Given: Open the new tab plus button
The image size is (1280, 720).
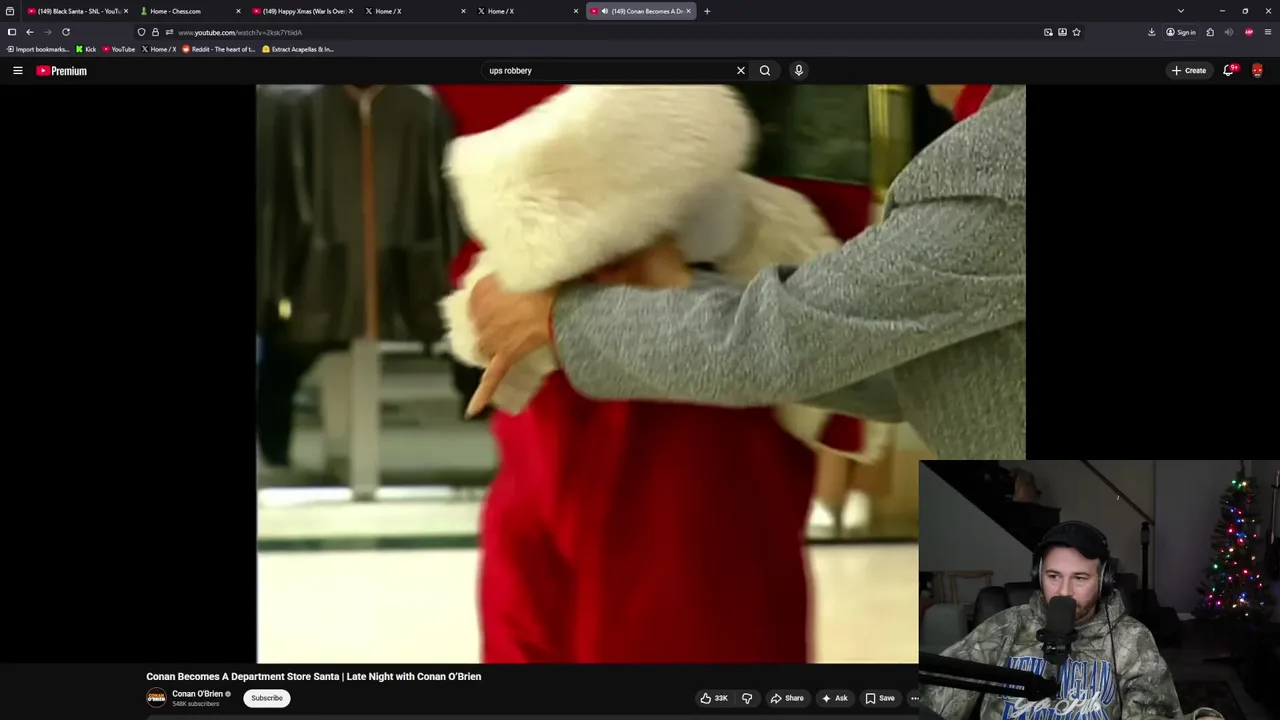Looking at the screenshot, I should [x=707, y=11].
